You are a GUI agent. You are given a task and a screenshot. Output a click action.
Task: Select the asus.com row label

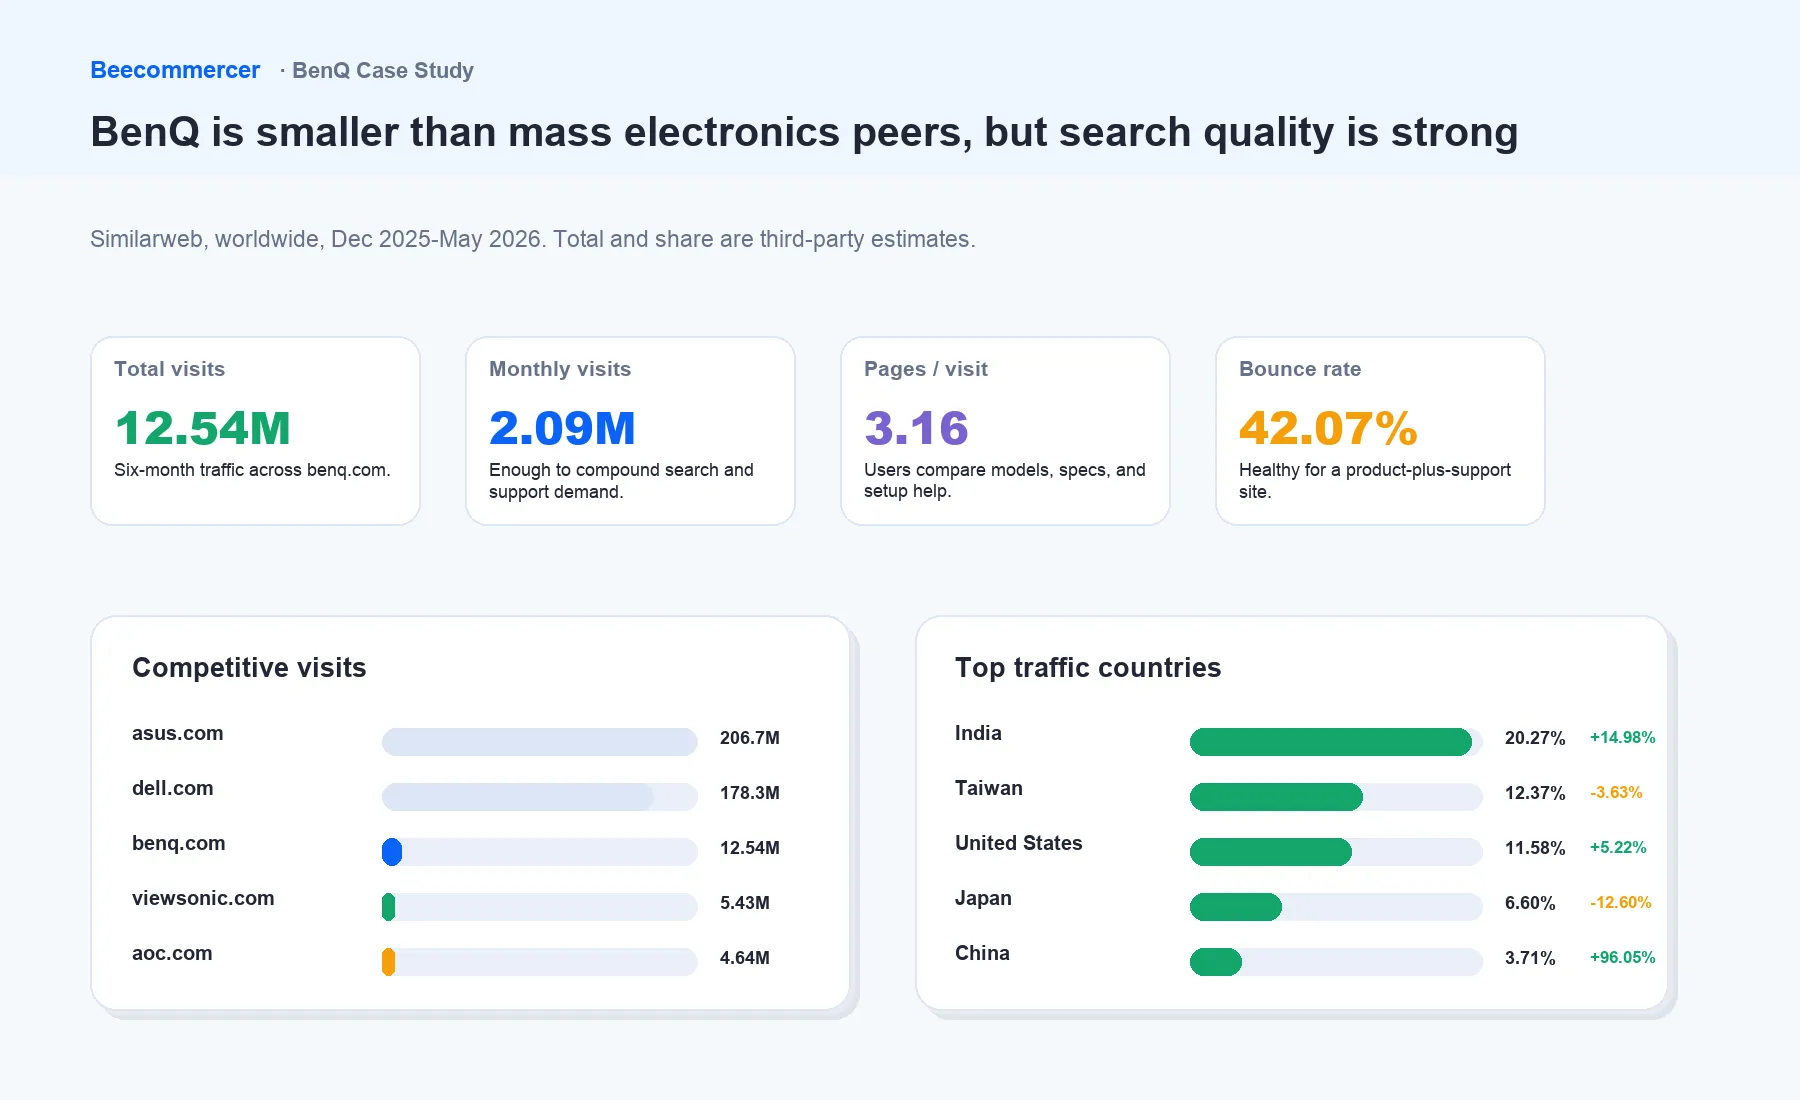point(178,733)
